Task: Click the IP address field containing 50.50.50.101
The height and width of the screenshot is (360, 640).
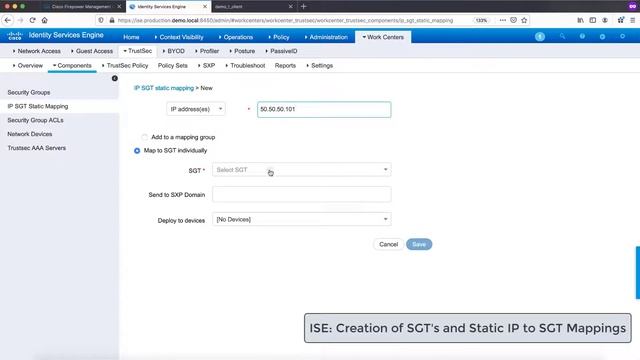Action: point(324,109)
